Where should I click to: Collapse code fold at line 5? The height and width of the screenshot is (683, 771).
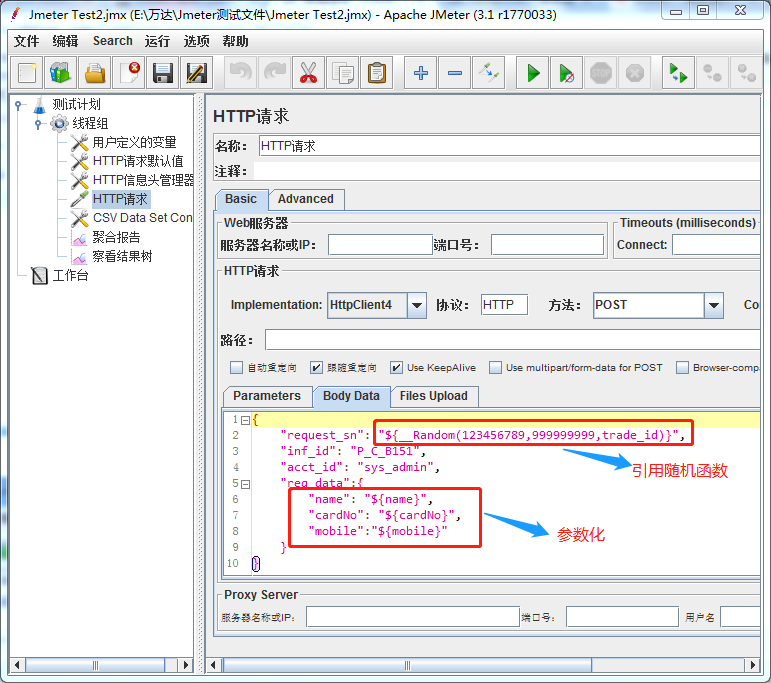click(245, 484)
